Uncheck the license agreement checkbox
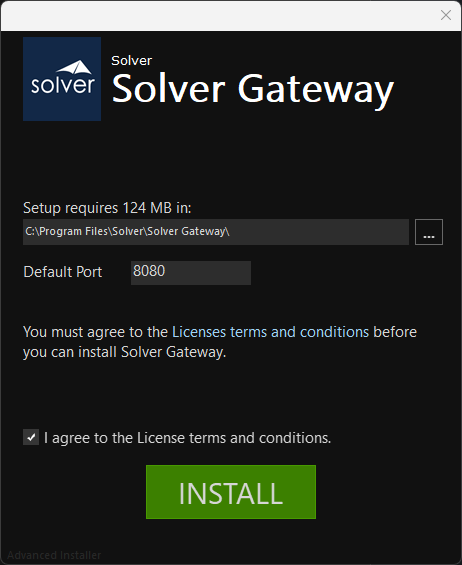462x565 pixels. coord(31,437)
